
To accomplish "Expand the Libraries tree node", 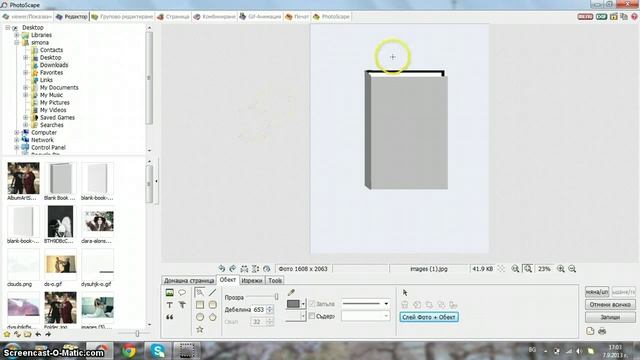I will (17, 35).
